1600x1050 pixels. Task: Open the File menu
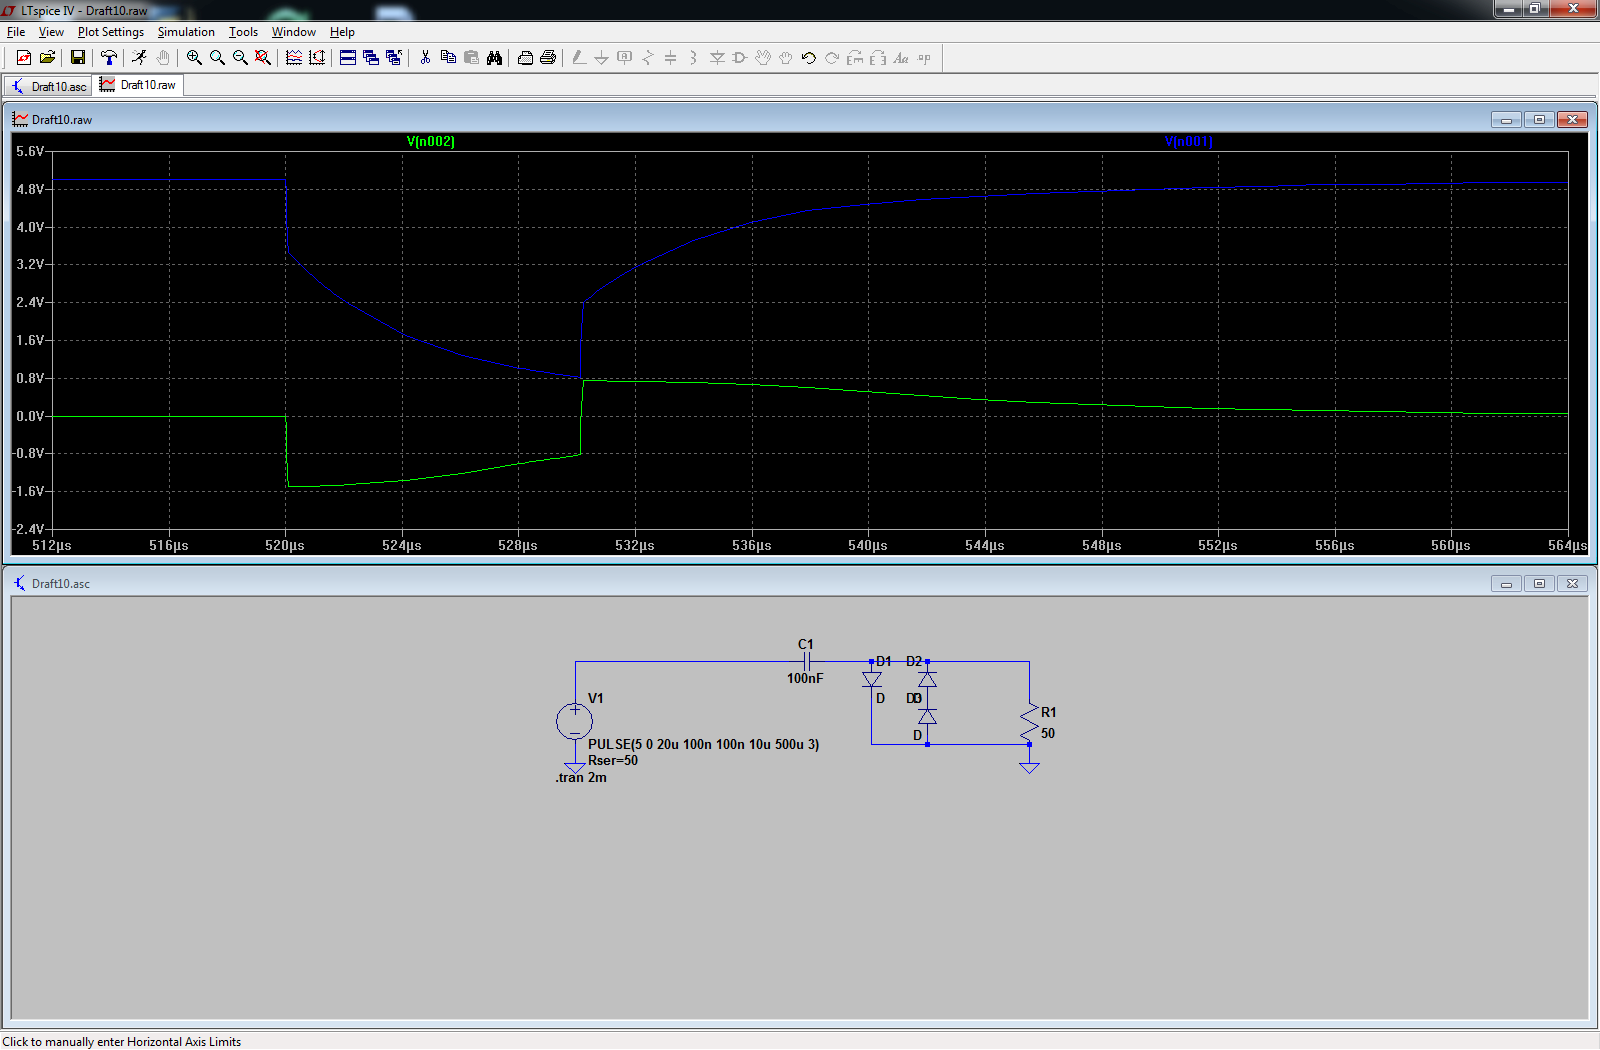(x=16, y=32)
